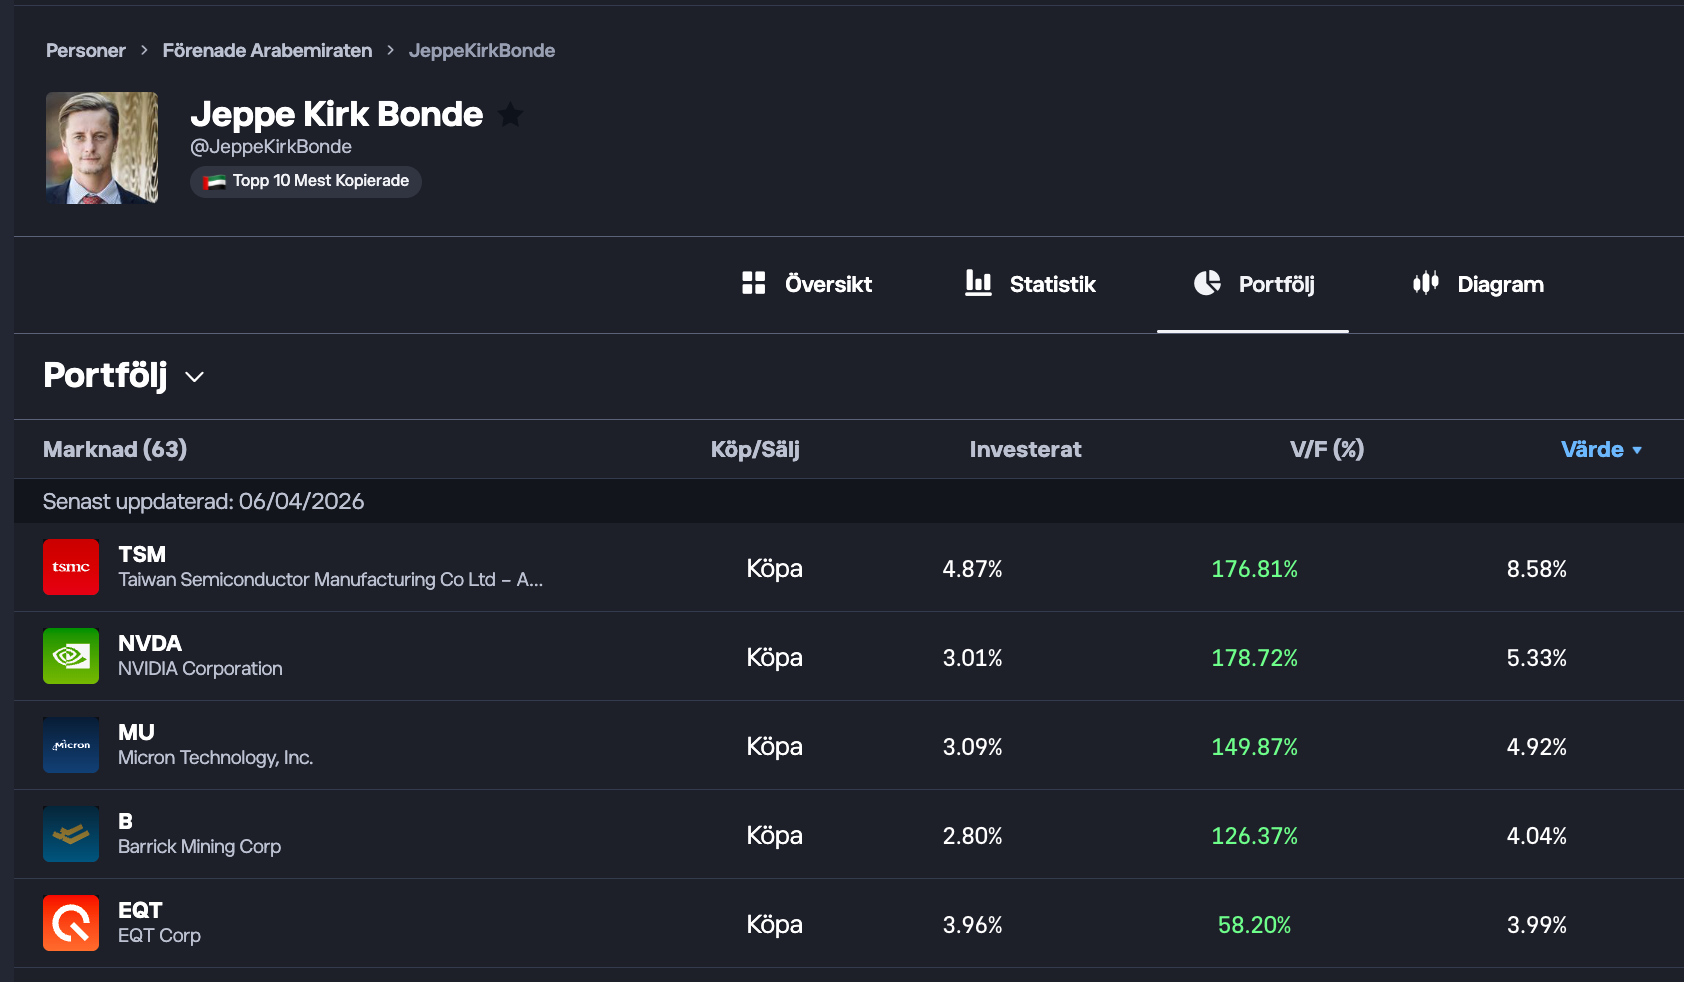The image size is (1684, 982).
Task: Click the NVIDIA logo icon
Action: 71,656
